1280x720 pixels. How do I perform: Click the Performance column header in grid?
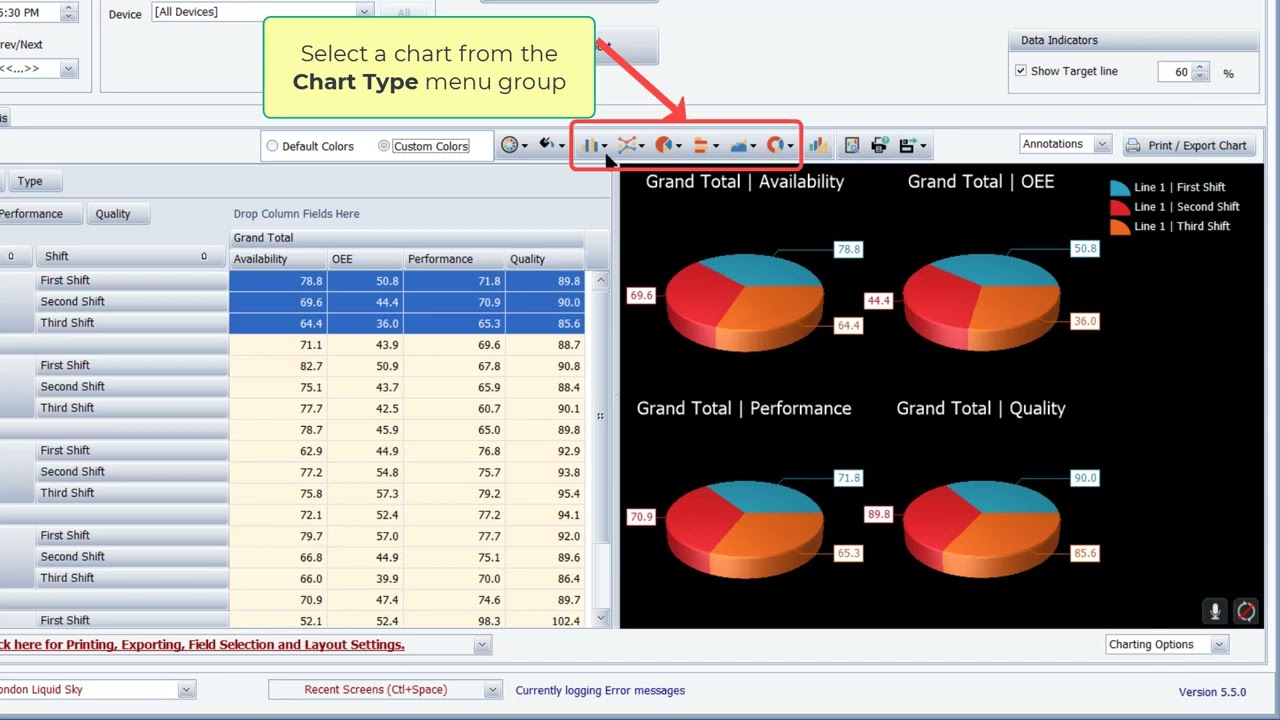[x=454, y=259]
